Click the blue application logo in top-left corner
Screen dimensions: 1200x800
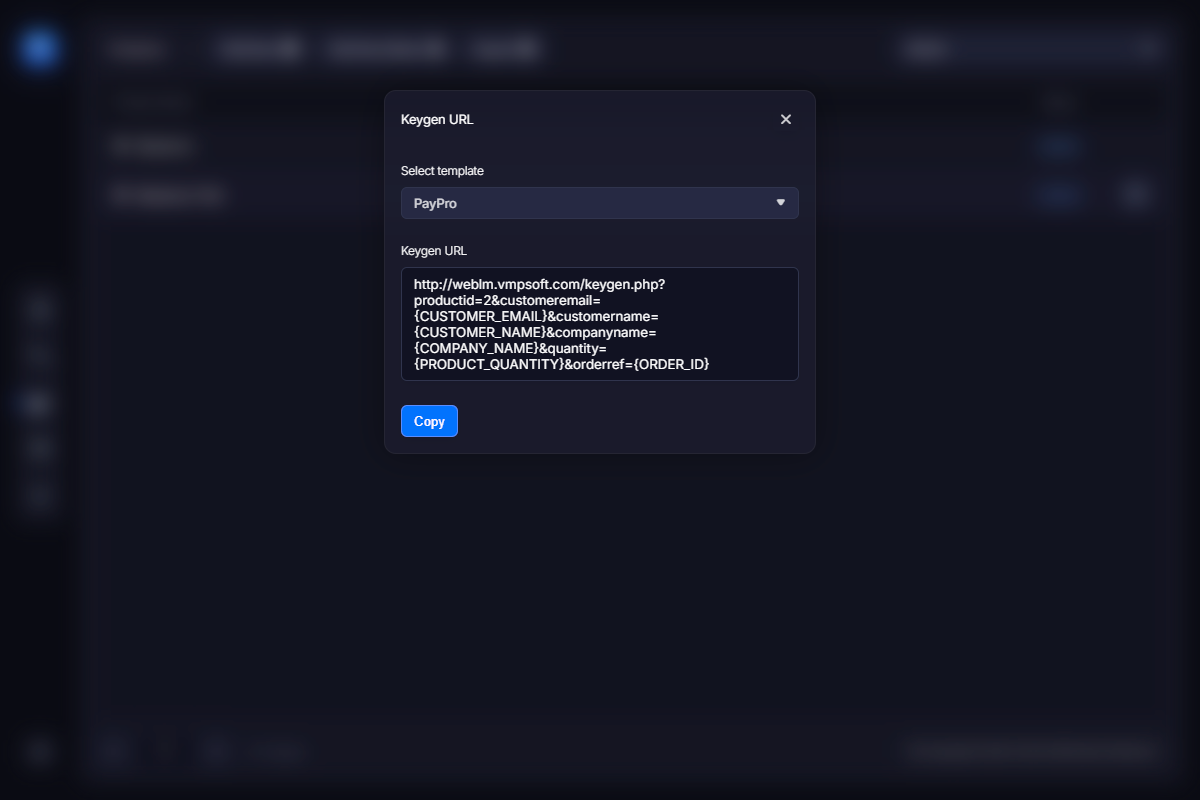[37, 48]
